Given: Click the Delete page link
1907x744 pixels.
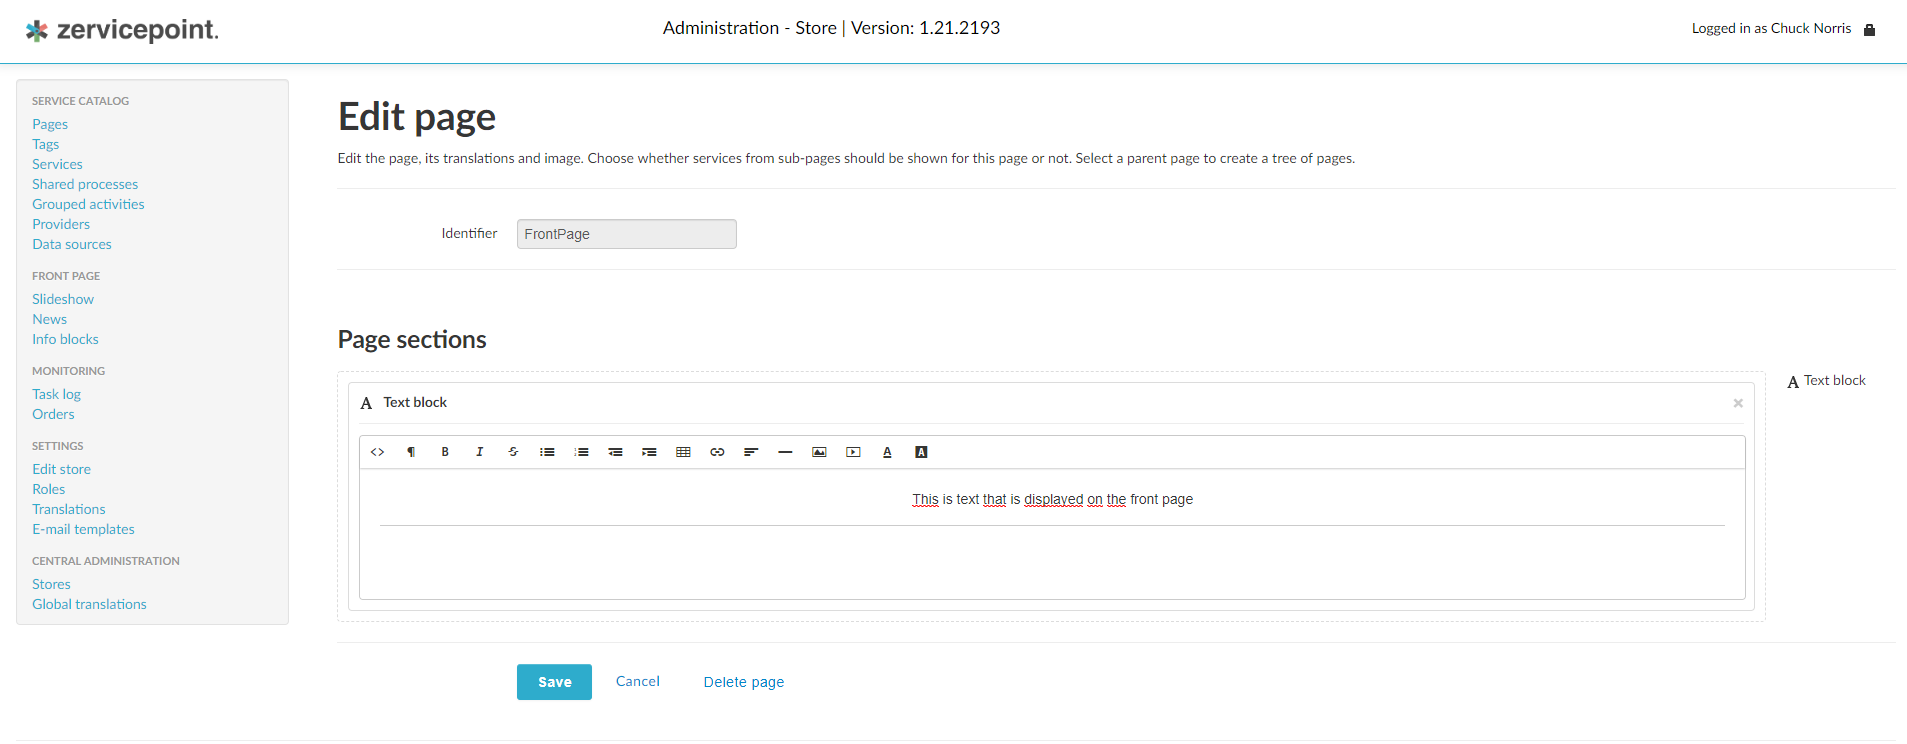Looking at the screenshot, I should (743, 682).
